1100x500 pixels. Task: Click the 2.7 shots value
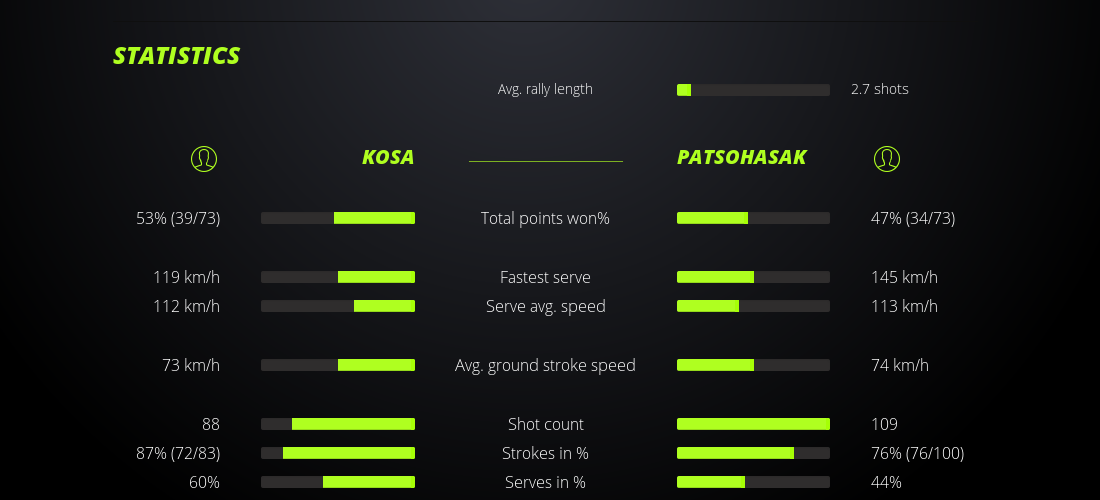point(880,89)
